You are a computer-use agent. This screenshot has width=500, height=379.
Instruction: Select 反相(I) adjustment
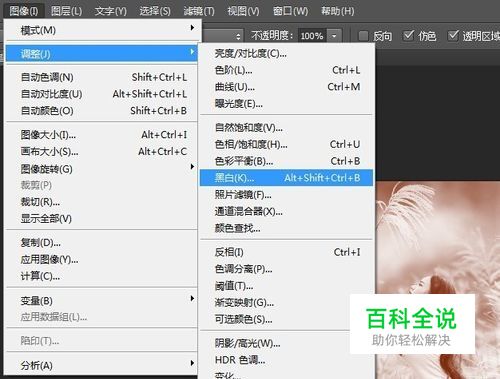click(286, 252)
